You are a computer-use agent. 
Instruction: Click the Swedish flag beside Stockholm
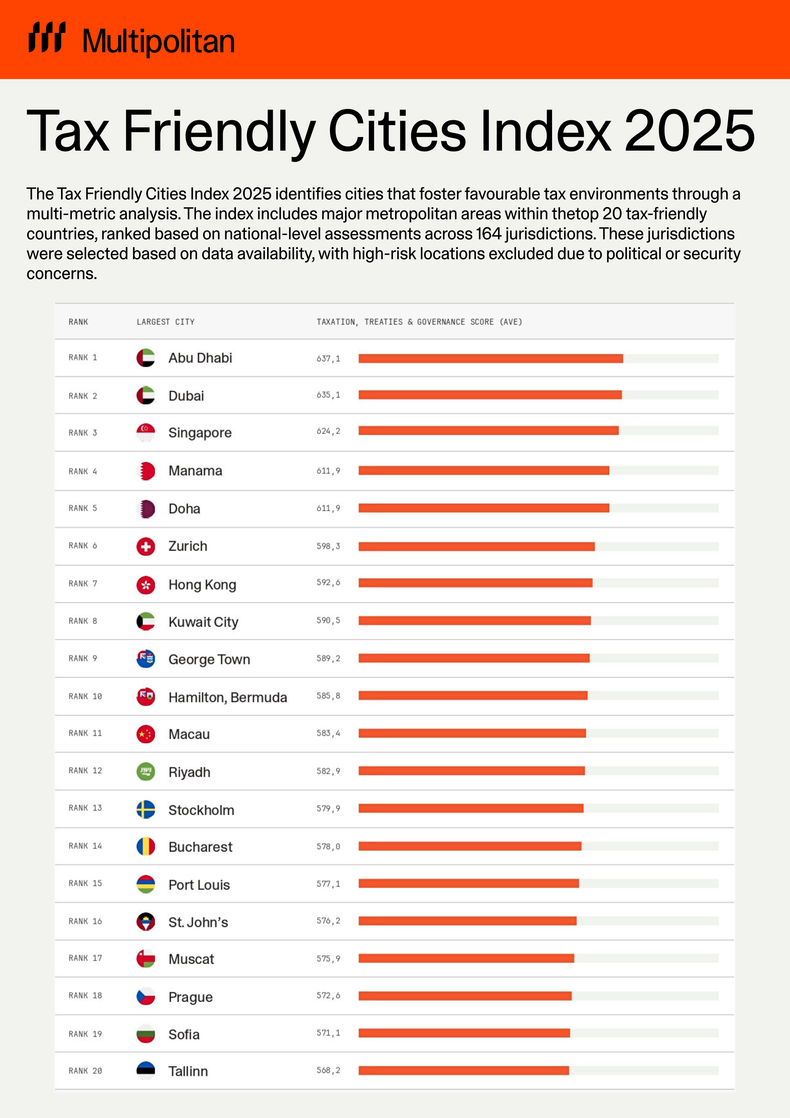click(146, 810)
